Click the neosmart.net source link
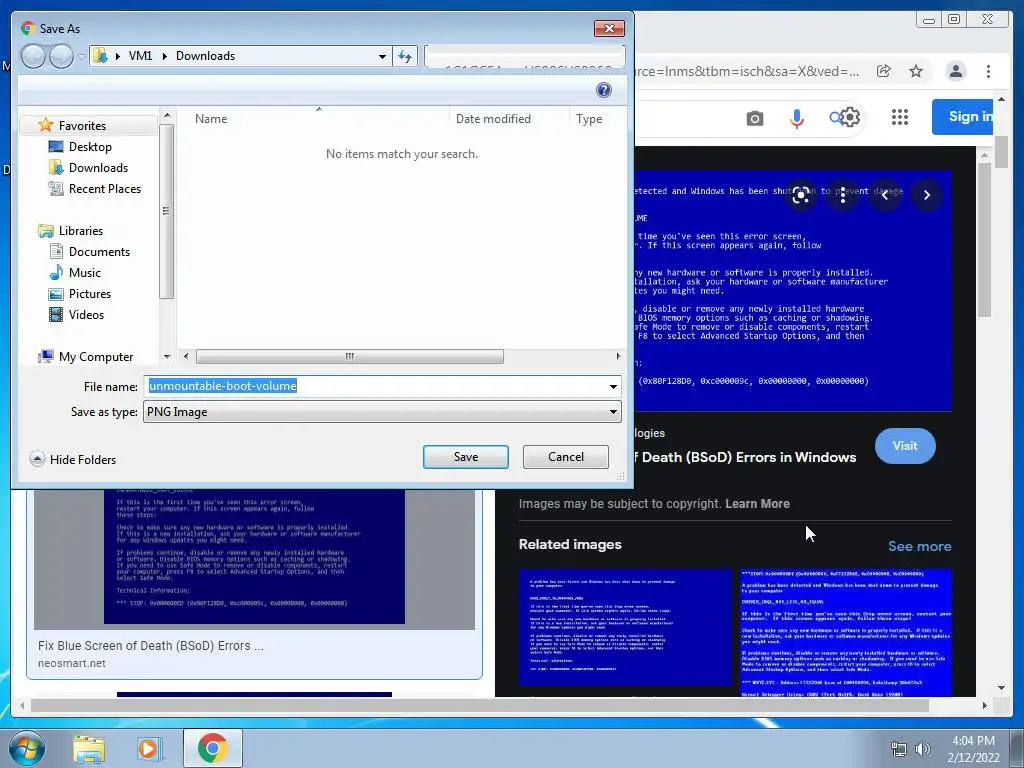The width and height of the screenshot is (1024, 768). [x=72, y=663]
